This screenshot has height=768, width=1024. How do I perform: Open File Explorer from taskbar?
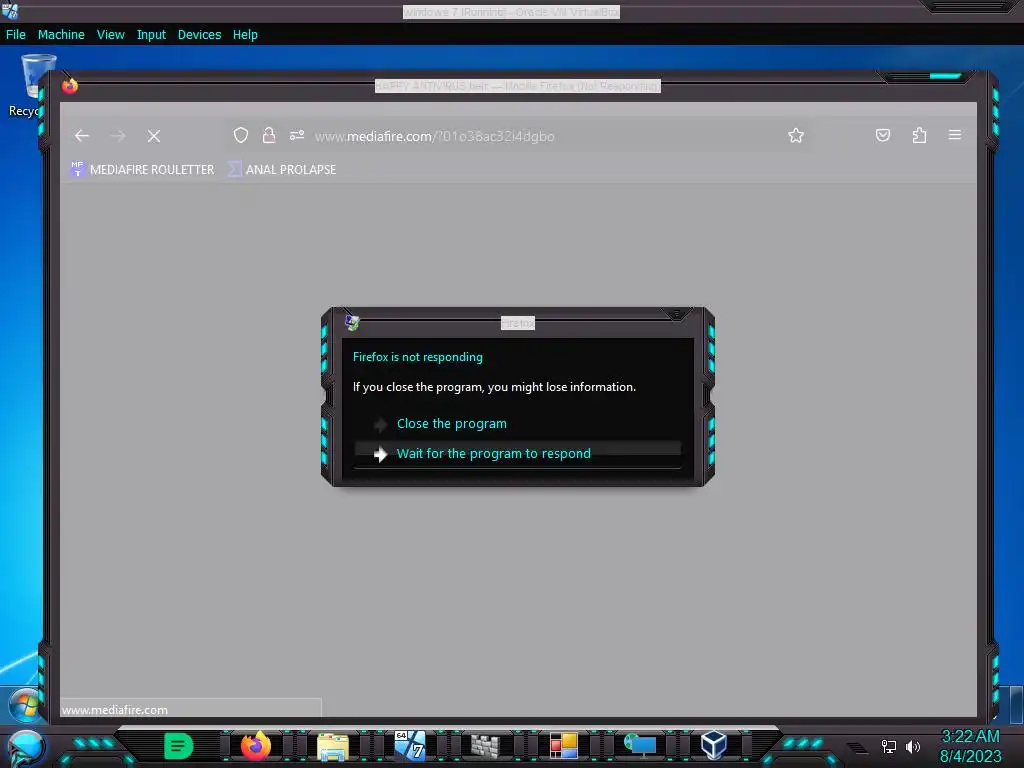332,746
